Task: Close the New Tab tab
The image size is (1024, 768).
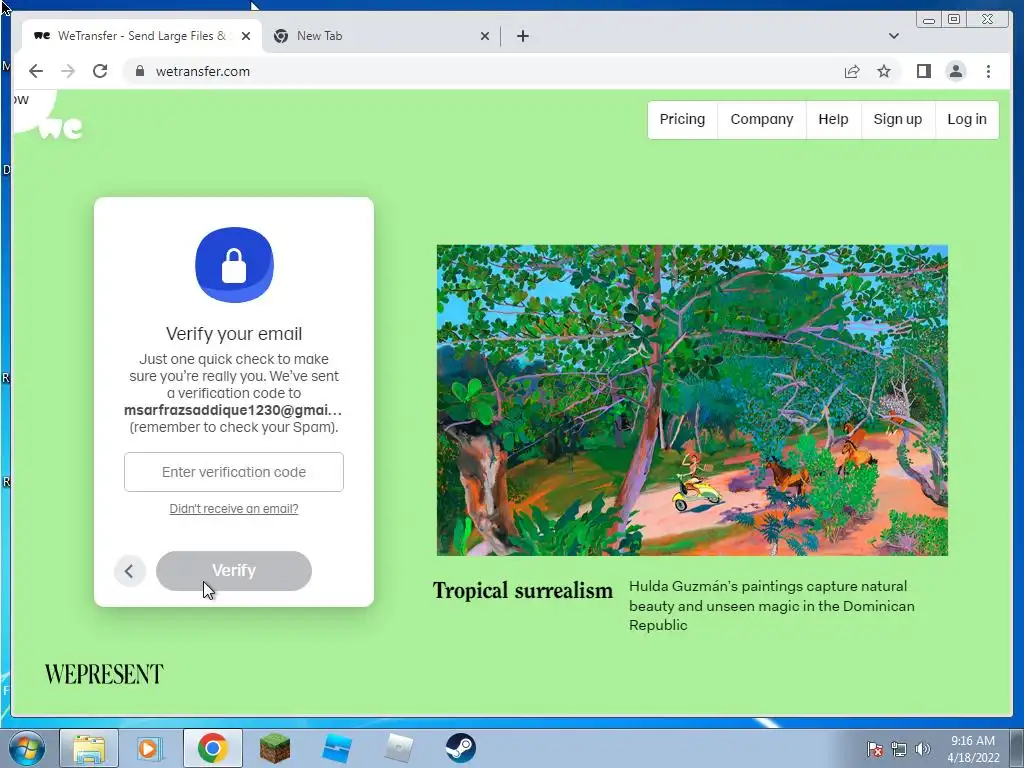Action: [x=485, y=36]
